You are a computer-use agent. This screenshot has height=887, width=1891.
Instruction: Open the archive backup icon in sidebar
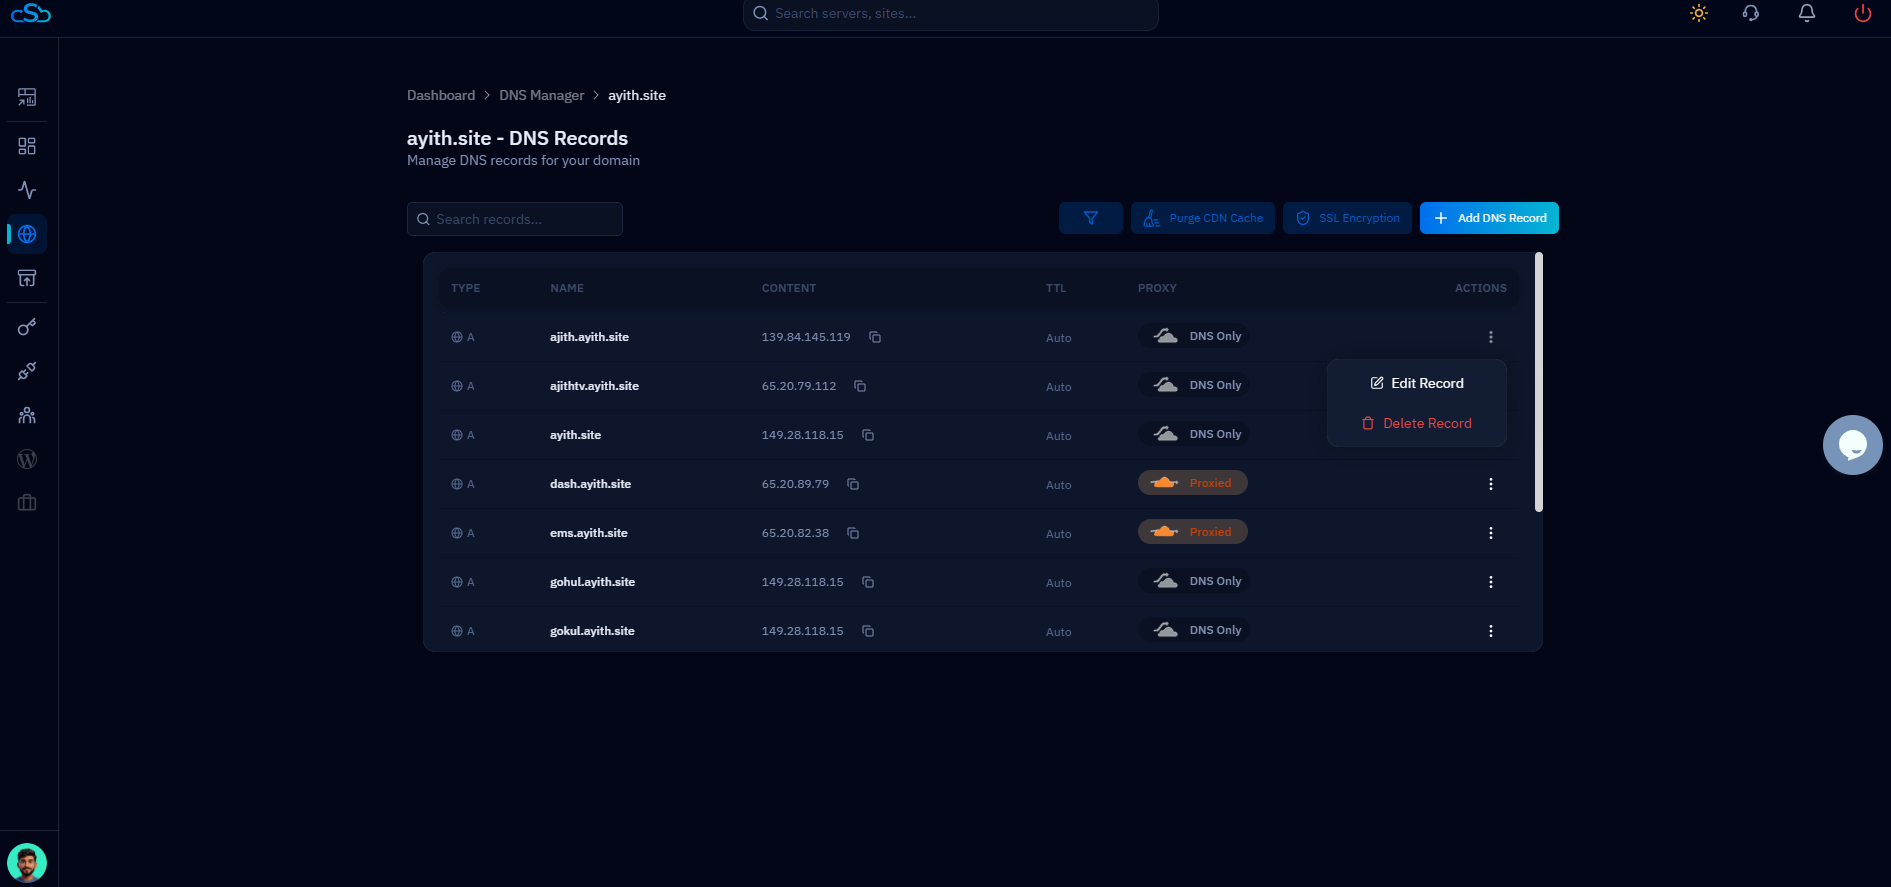tap(27, 278)
